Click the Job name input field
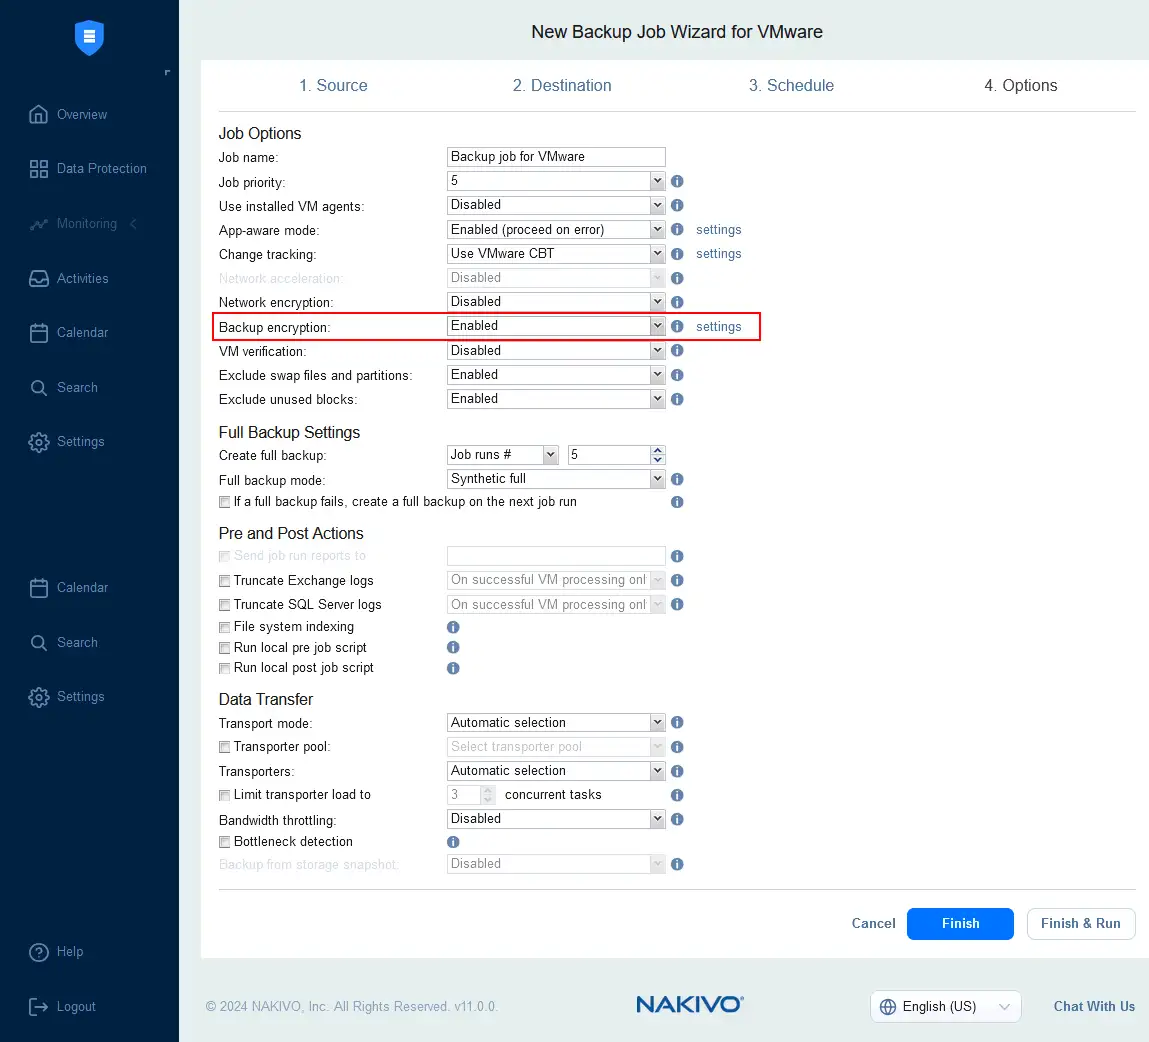The image size is (1149, 1042). (x=556, y=157)
